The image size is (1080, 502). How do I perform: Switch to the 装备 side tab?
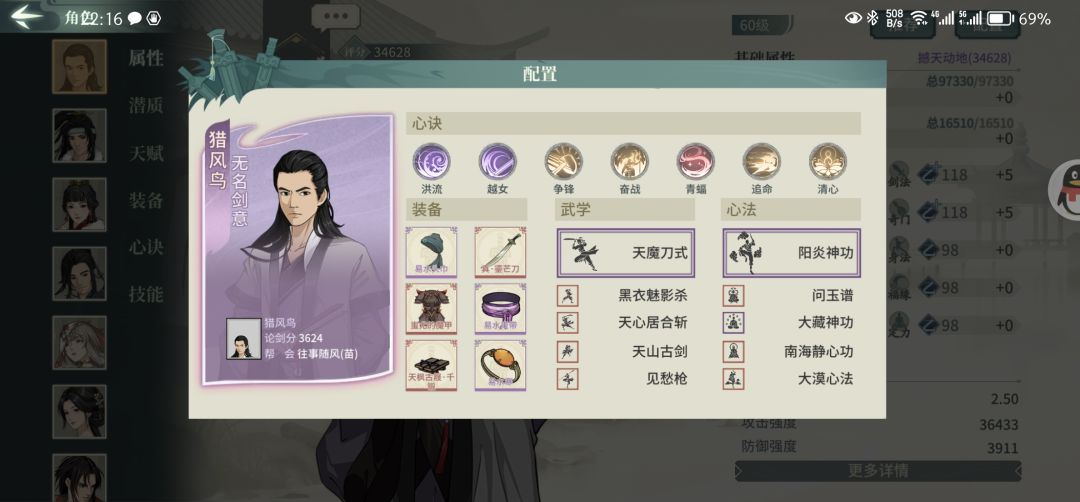(x=146, y=200)
